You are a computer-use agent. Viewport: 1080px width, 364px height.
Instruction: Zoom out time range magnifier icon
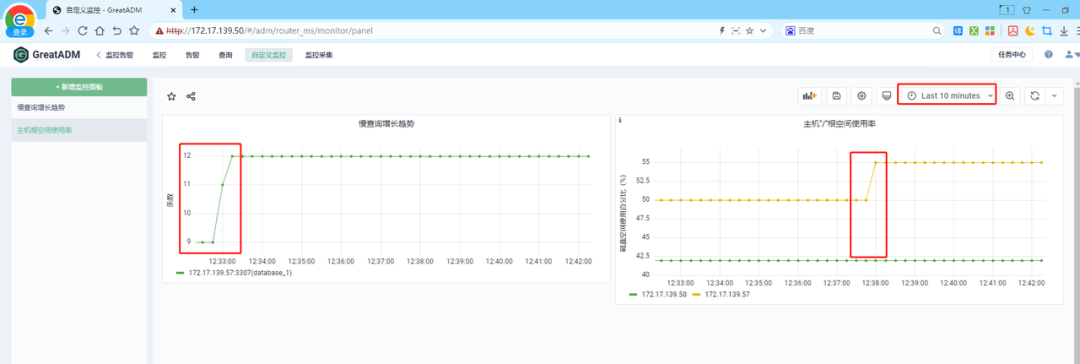(x=1010, y=96)
